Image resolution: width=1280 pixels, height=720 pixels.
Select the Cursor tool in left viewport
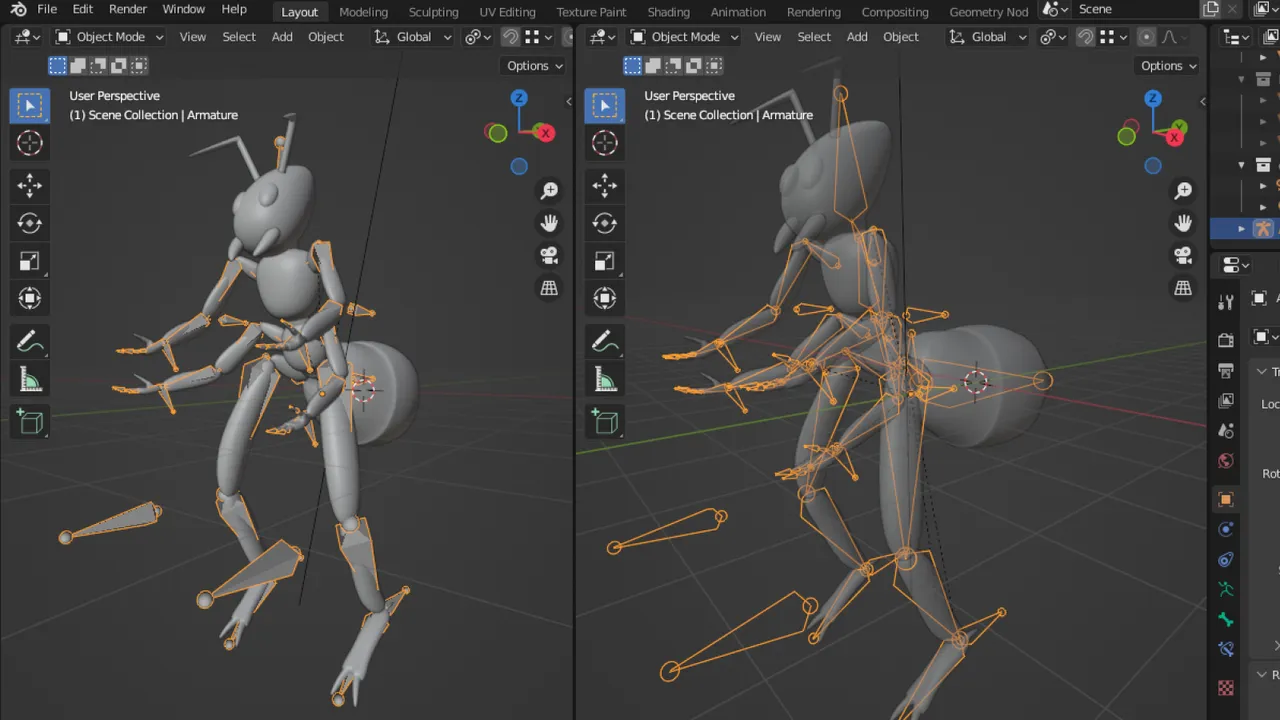[x=30, y=143]
